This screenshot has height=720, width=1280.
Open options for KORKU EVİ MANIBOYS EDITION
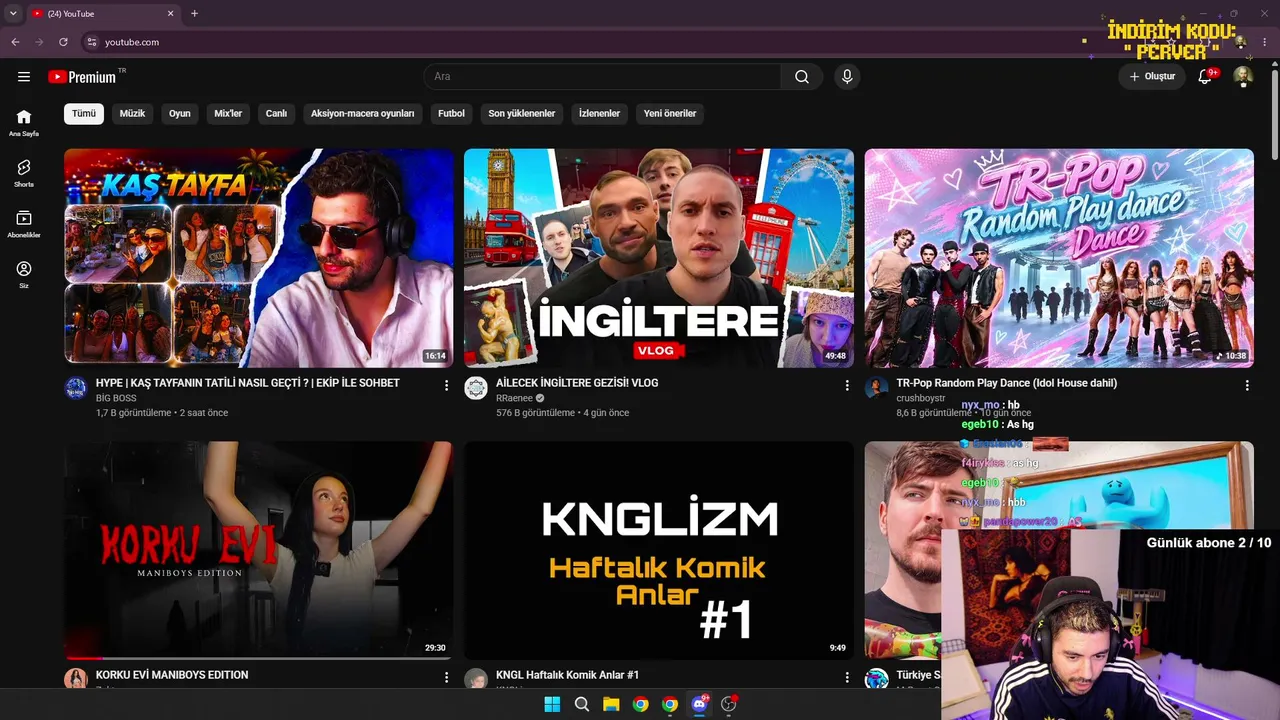click(x=447, y=677)
